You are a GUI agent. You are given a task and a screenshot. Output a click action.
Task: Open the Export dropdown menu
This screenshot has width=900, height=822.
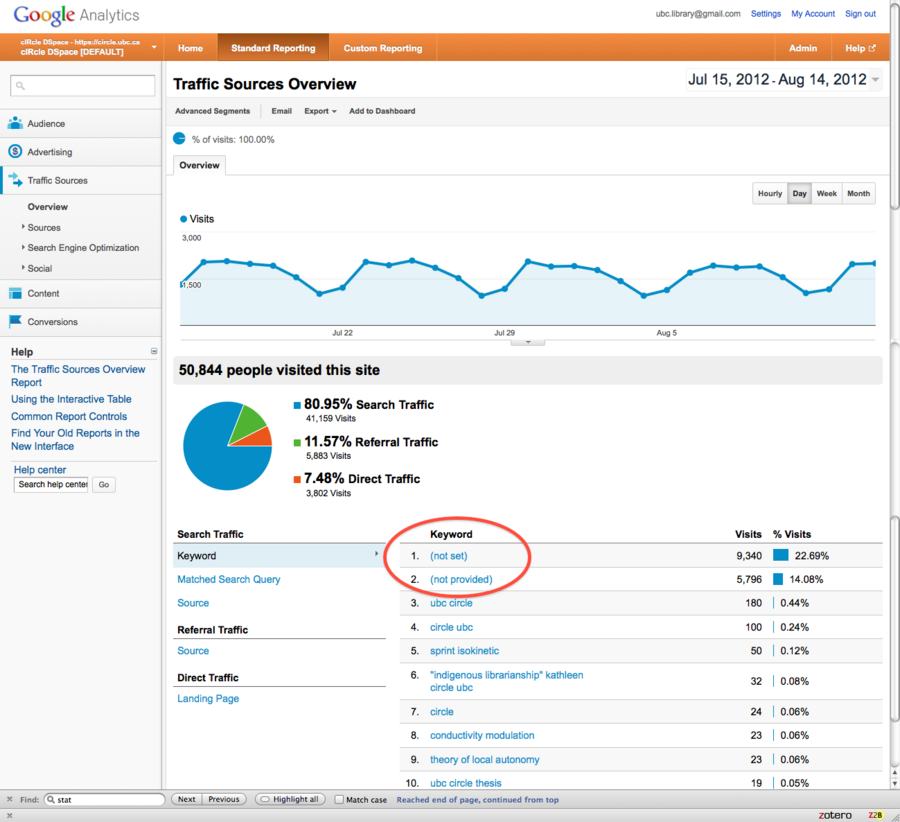[x=320, y=111]
